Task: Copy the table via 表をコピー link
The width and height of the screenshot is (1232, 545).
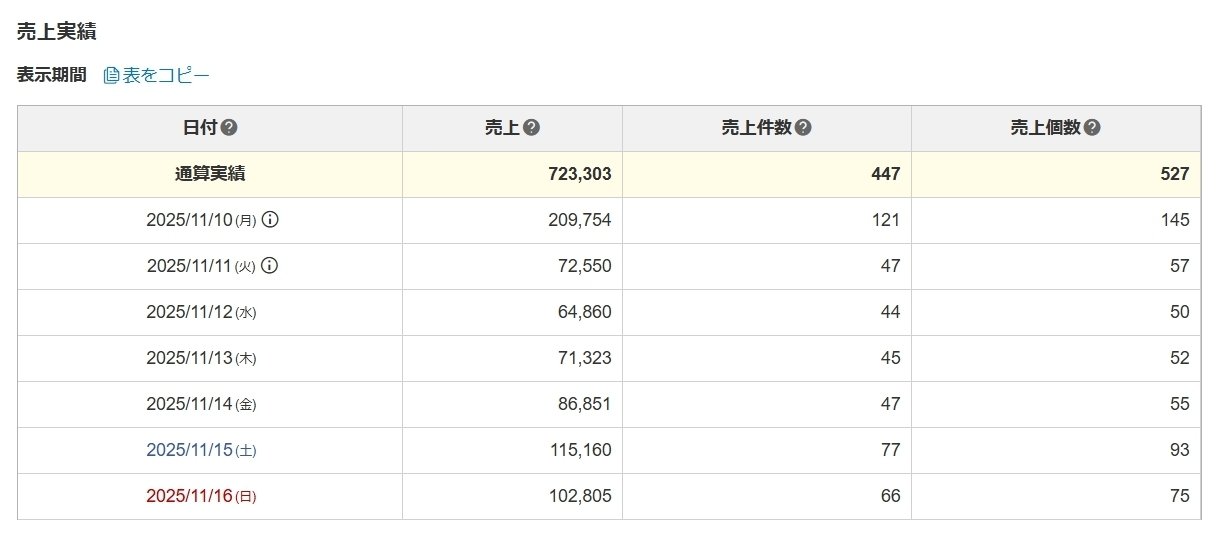Action: [x=166, y=76]
